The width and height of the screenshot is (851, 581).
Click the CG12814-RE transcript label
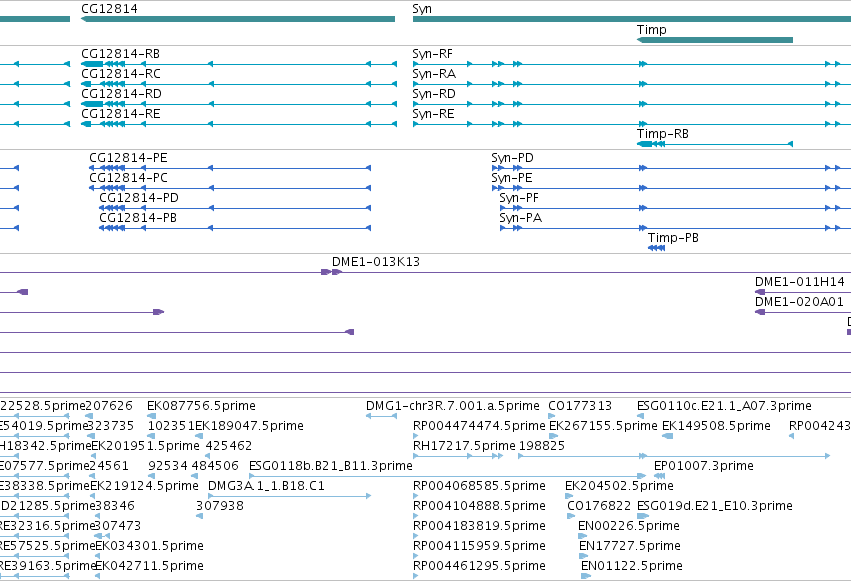click(120, 114)
